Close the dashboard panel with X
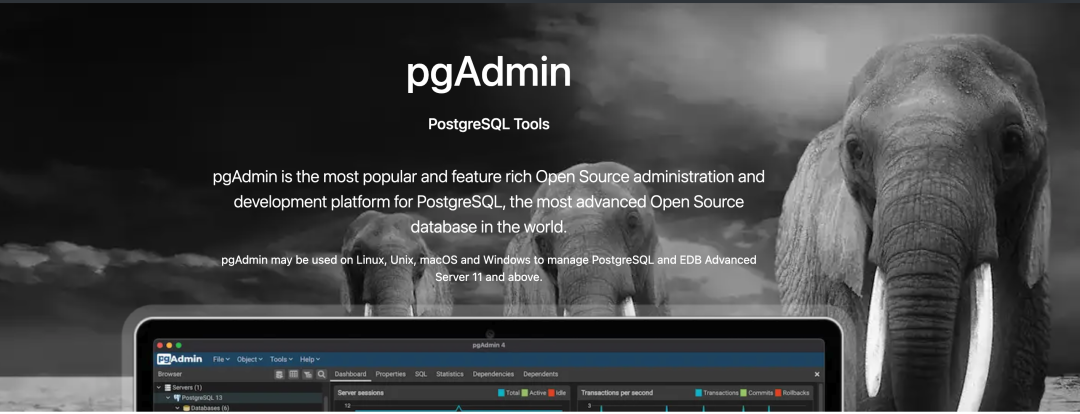1080x414 pixels. point(817,374)
